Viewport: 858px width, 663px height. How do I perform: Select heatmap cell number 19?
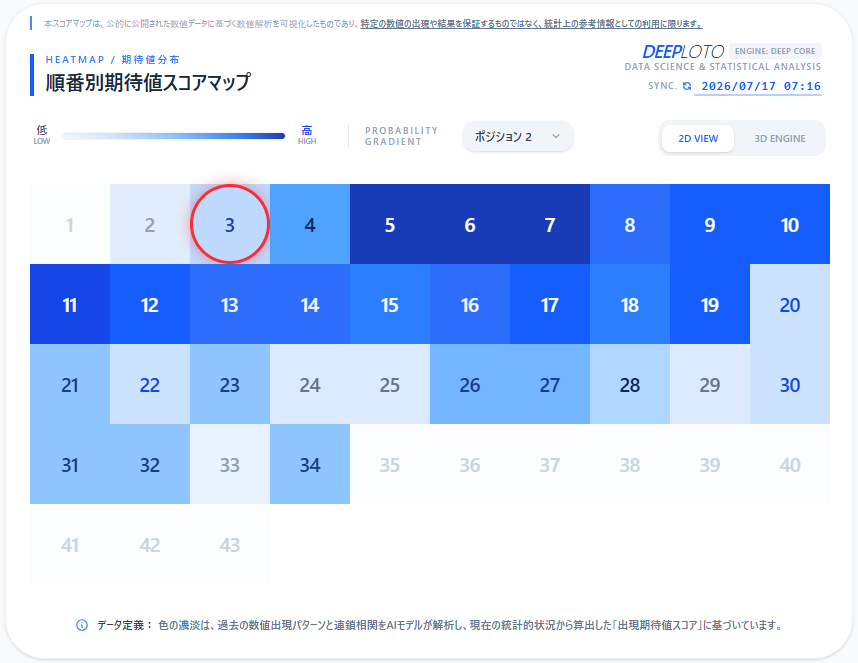tap(710, 304)
